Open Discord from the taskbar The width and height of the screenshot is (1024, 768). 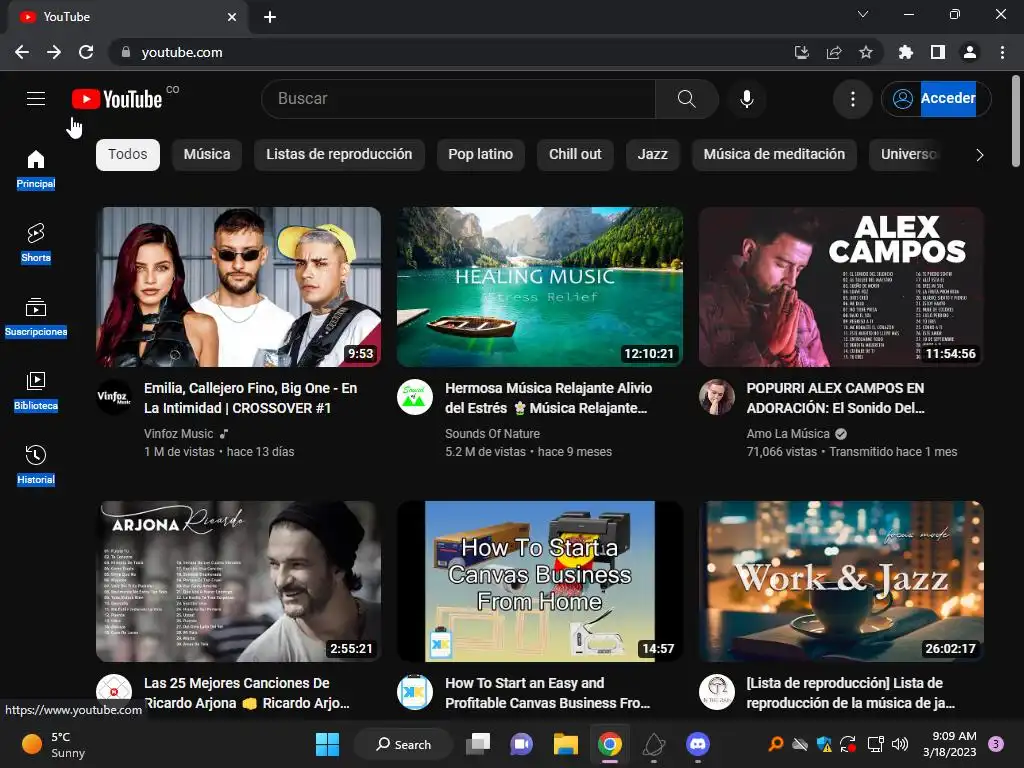pos(697,744)
